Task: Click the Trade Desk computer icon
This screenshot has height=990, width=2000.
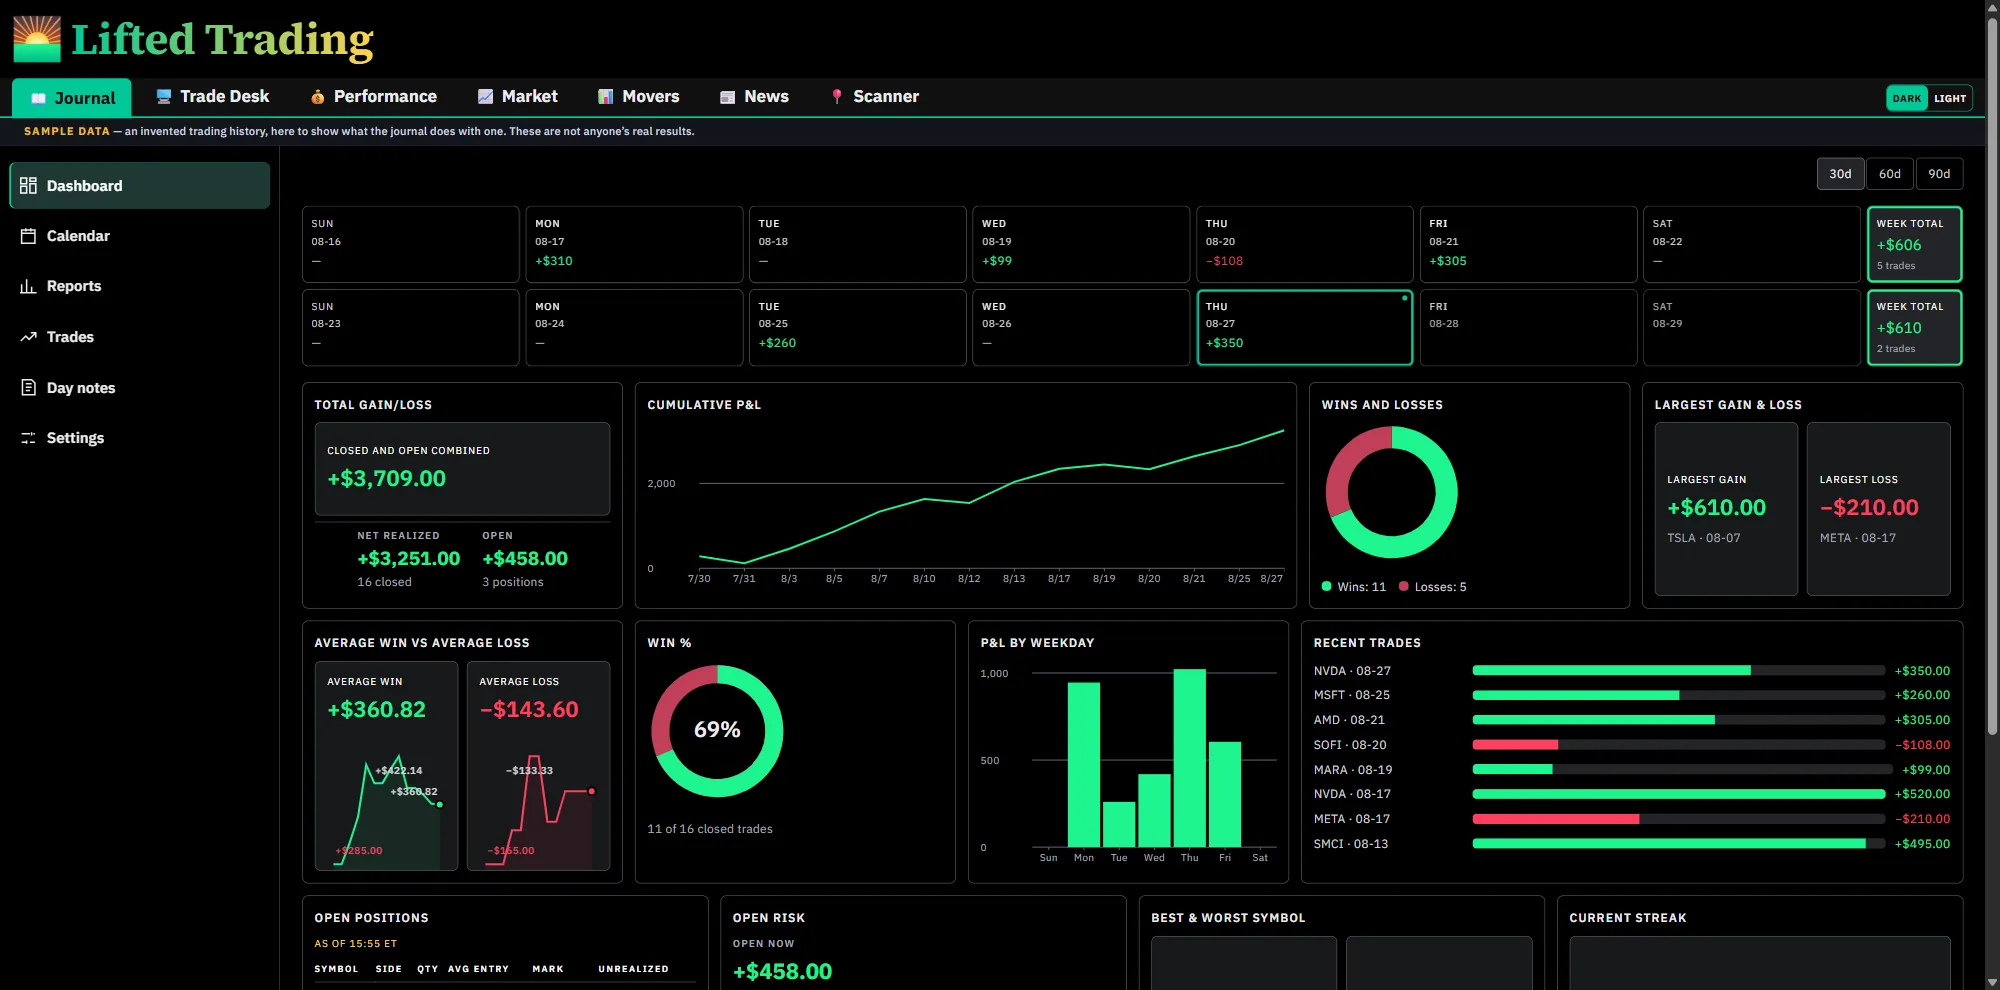Action: tap(164, 97)
